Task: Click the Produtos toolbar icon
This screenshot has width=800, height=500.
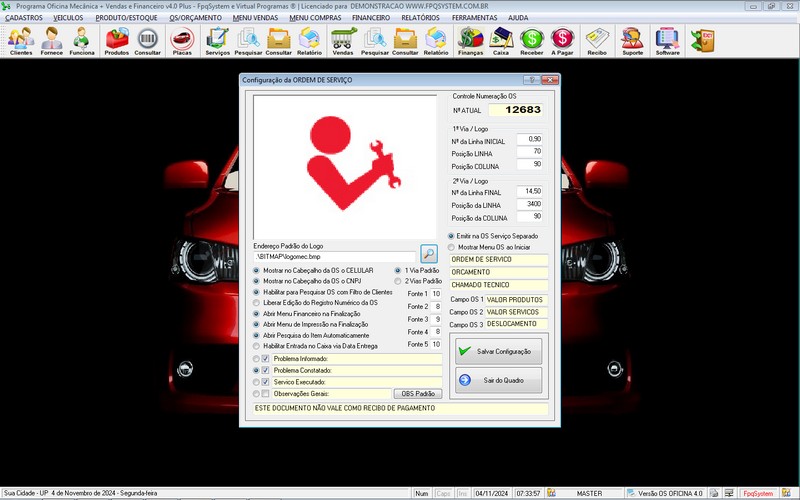Action: 116,40
